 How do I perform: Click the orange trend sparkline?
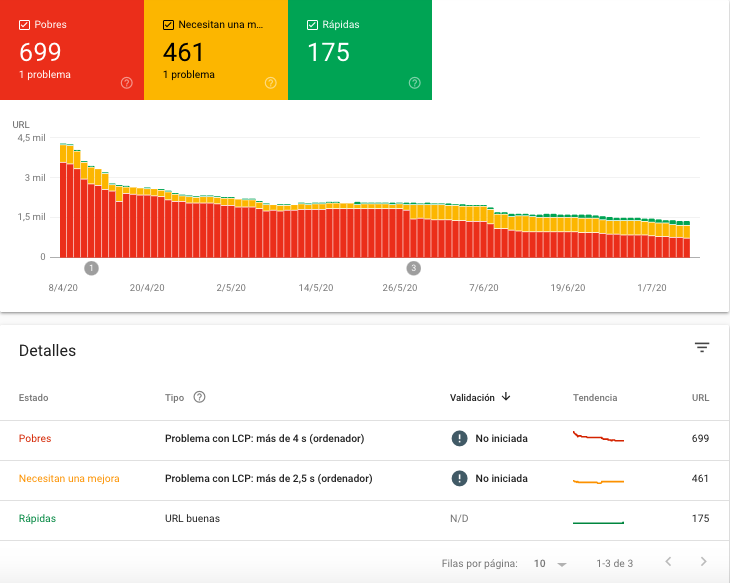[x=598, y=481]
